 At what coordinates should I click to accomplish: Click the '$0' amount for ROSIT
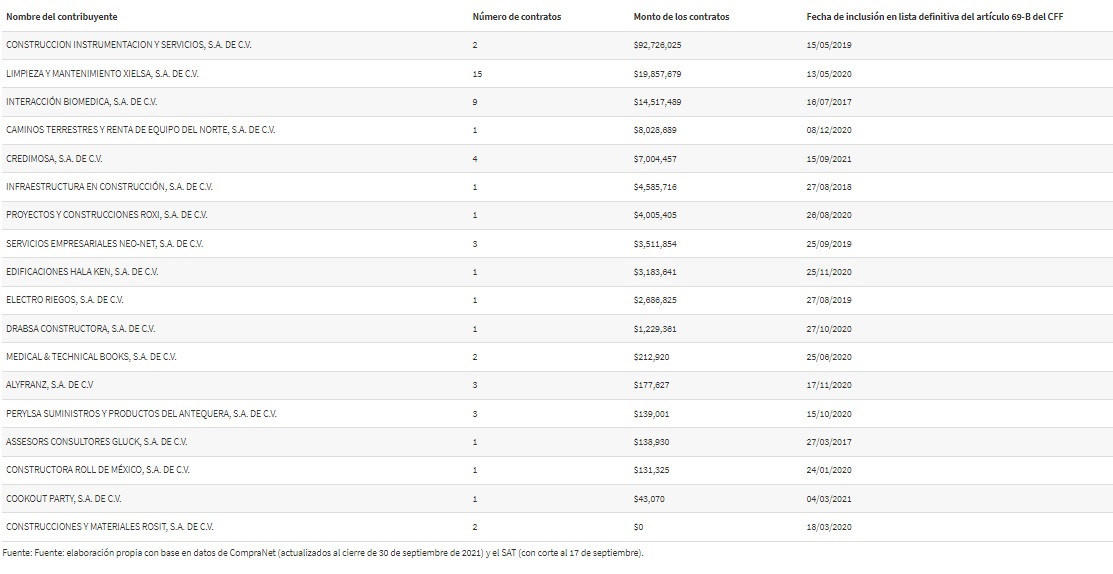click(x=639, y=526)
